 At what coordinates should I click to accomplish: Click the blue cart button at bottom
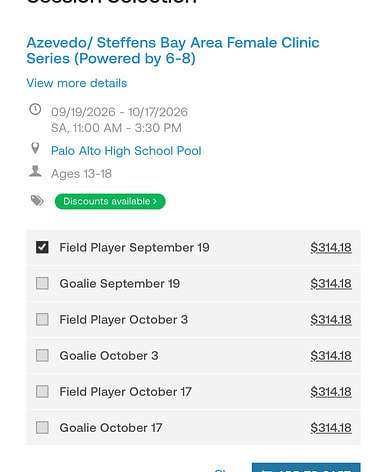click(x=306, y=467)
